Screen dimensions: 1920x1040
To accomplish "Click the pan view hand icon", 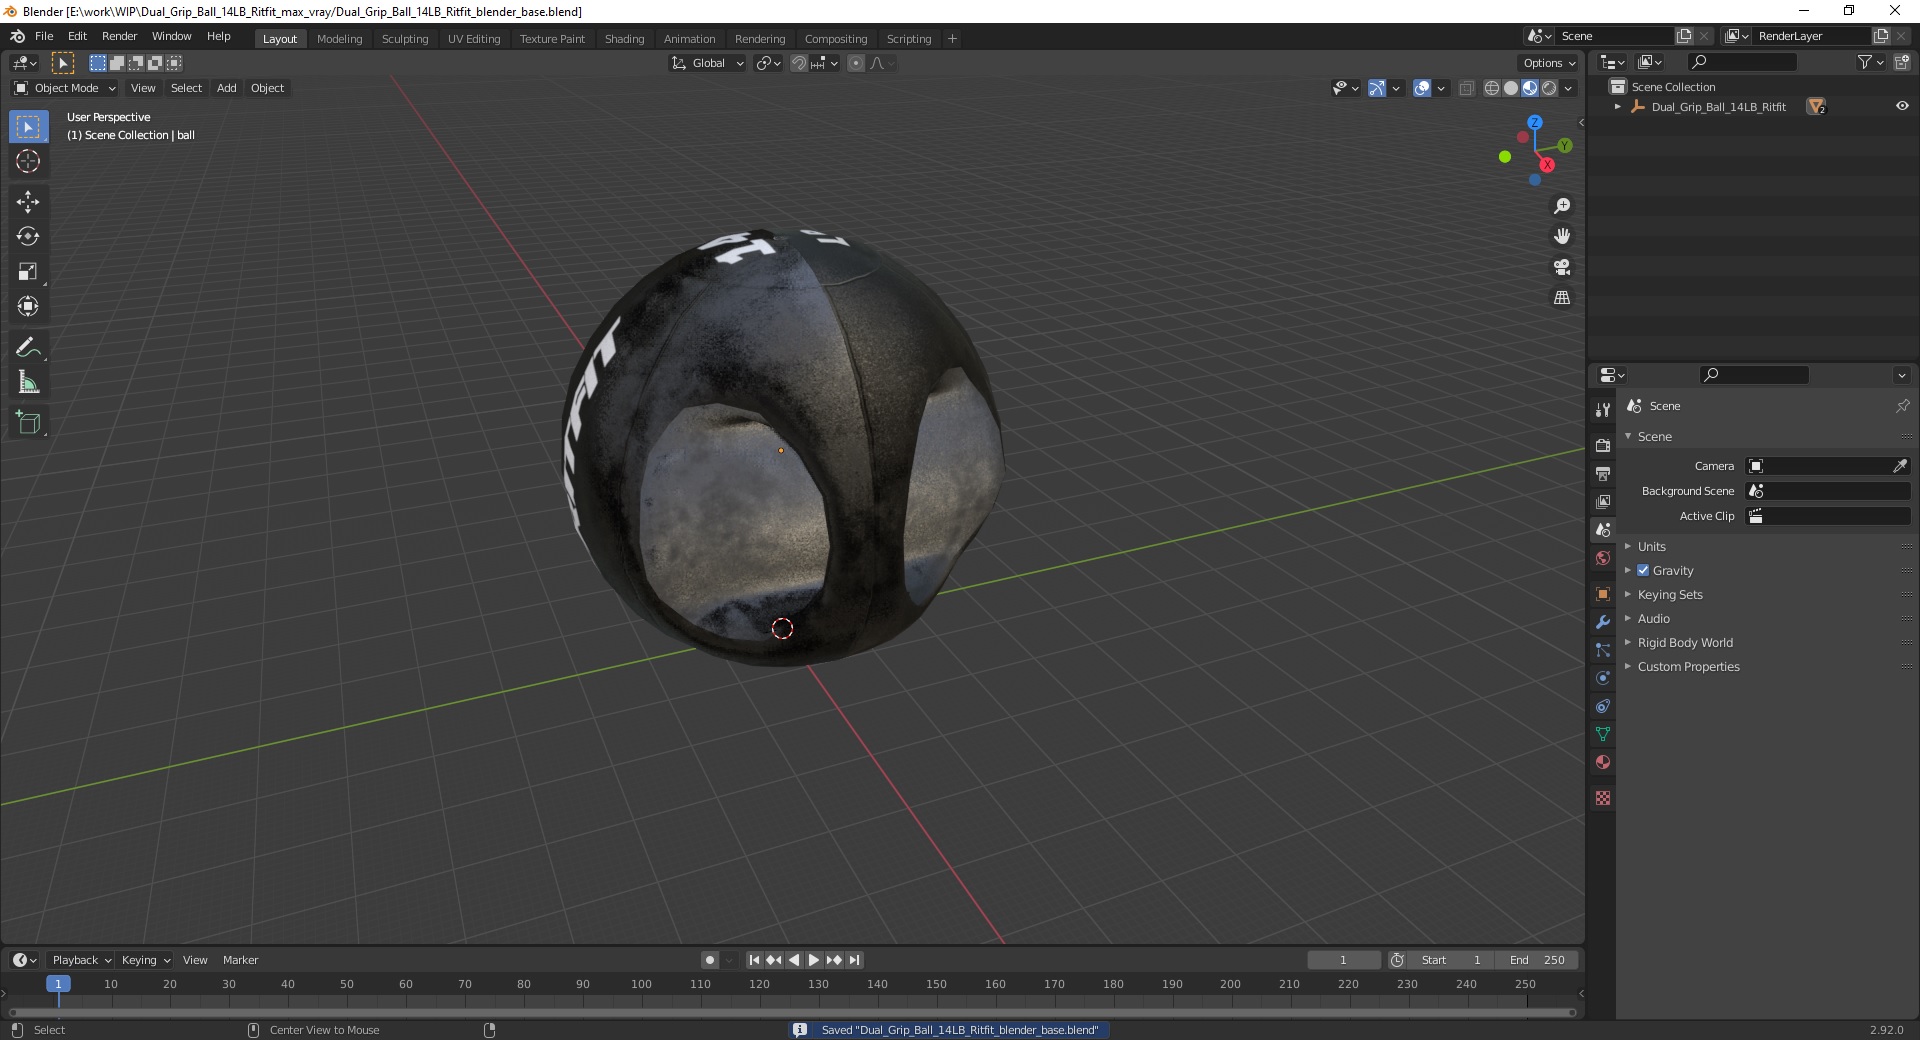I will point(1562,237).
